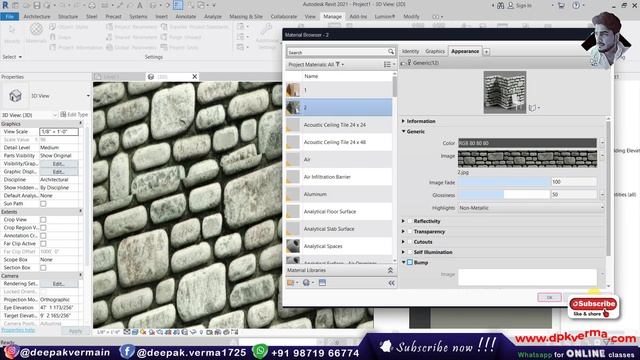Click OK in Material Browser
Image resolution: width=640 pixels, height=360 pixels.
(549, 297)
